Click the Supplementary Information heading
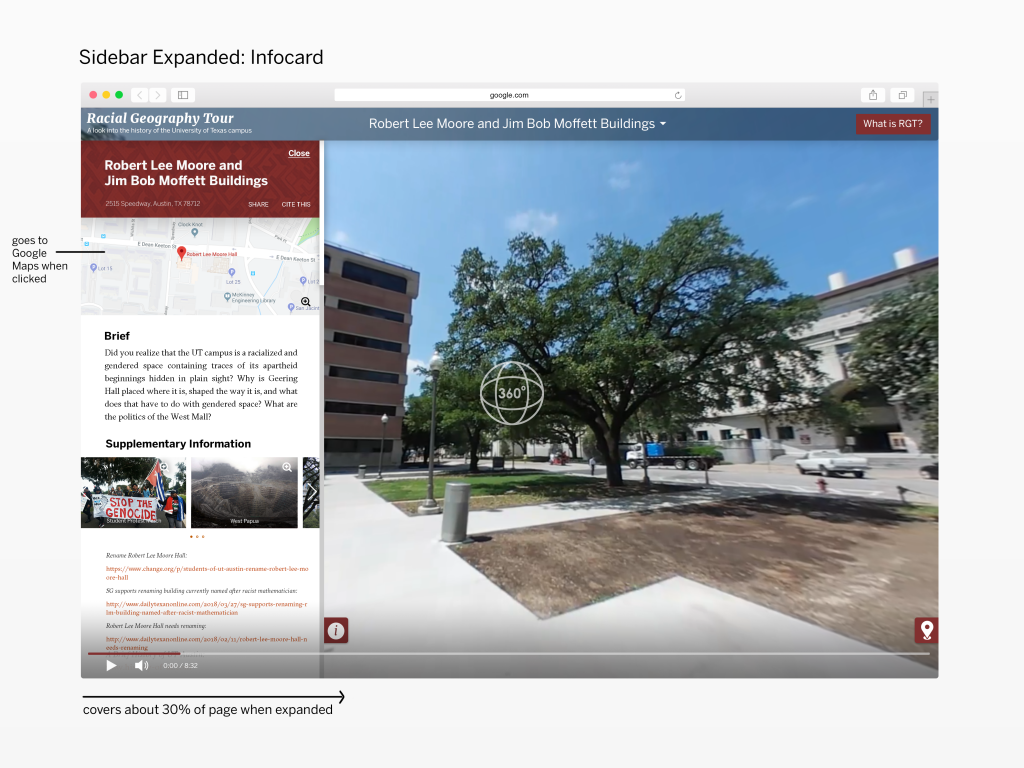This screenshot has height=768, width=1024. (x=178, y=444)
